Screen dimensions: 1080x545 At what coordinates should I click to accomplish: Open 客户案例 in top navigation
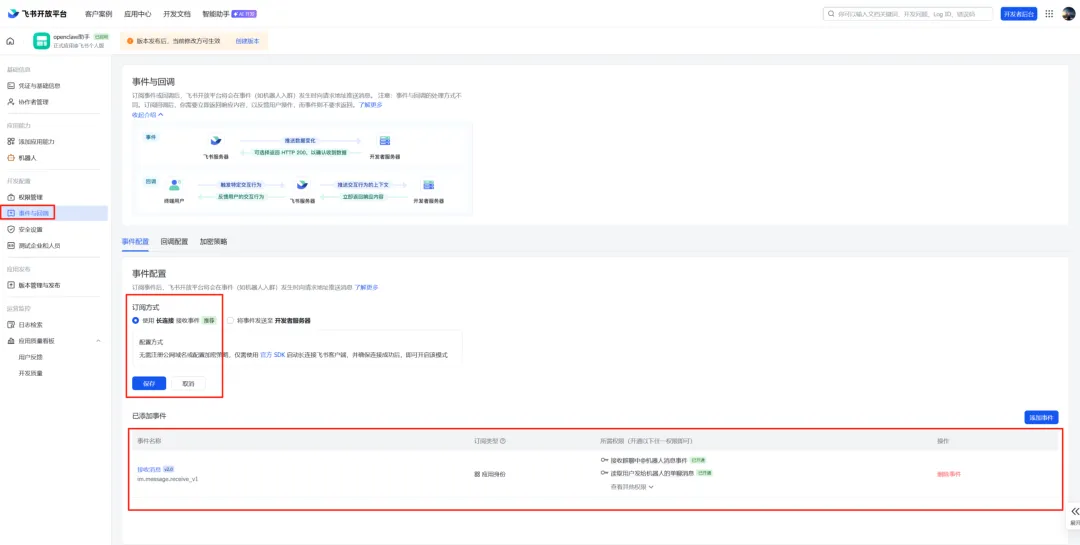[x=98, y=14]
